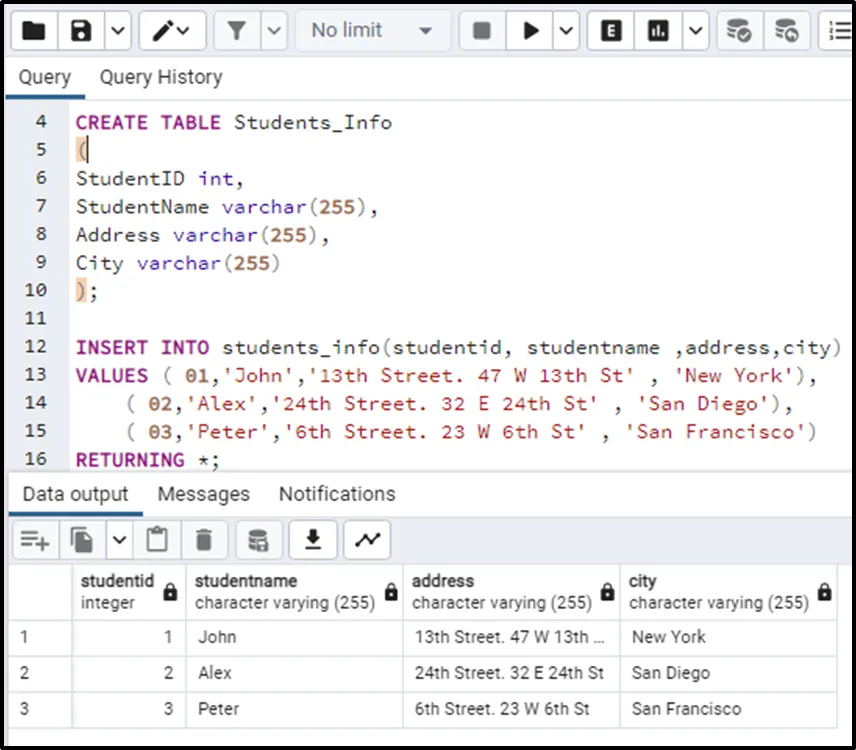
Task: Open the No limit rows dropdown
Action: [371, 31]
